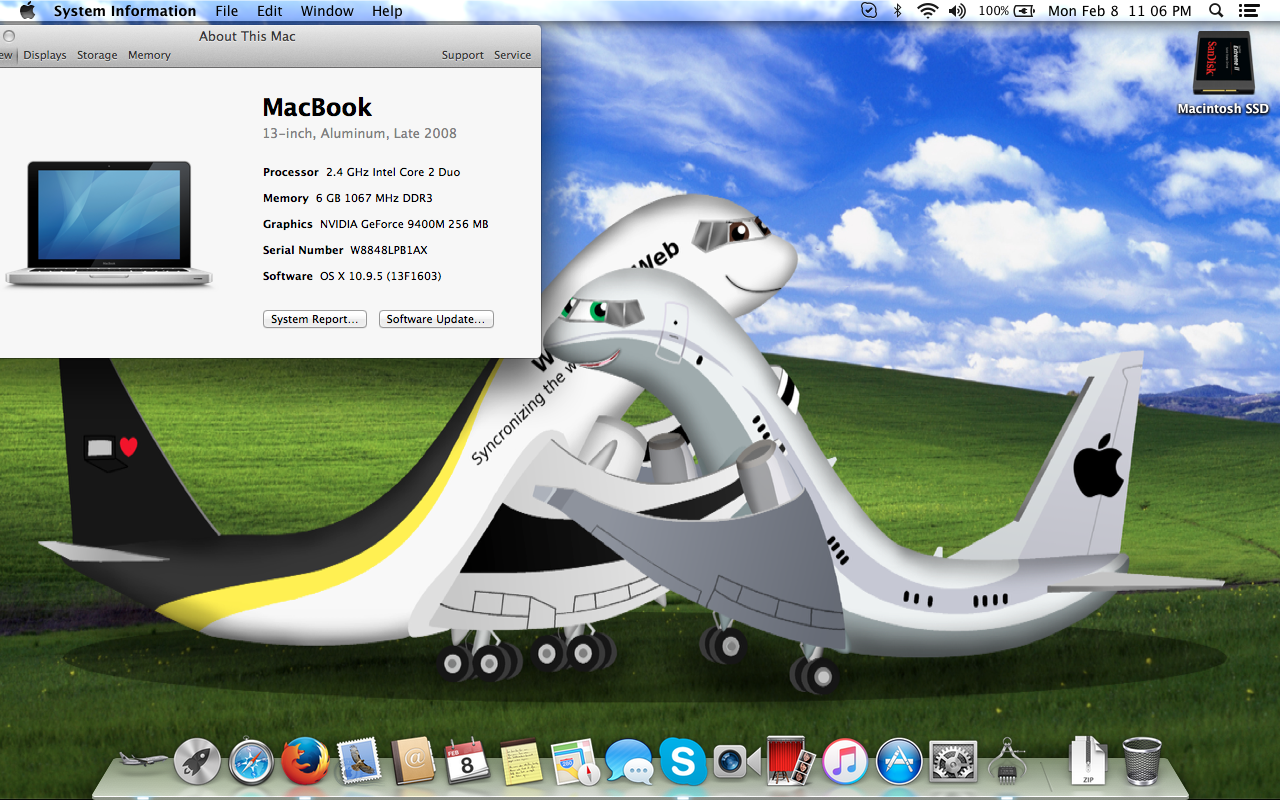Launch Firefox from the Dock

point(305,762)
